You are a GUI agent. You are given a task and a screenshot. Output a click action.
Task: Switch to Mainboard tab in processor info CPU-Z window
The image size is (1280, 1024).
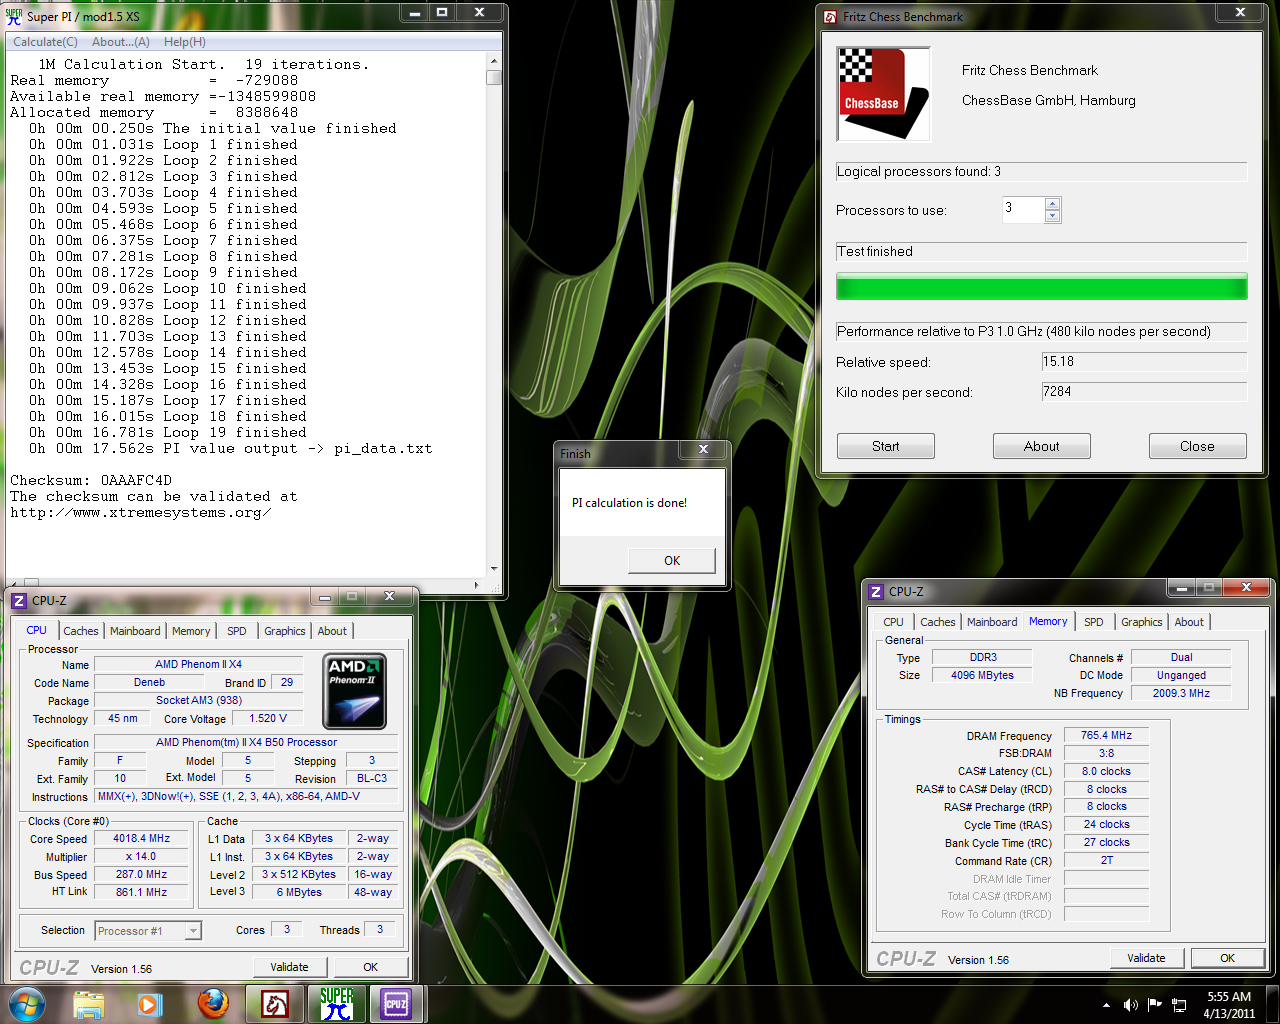pyautogui.click(x=135, y=631)
